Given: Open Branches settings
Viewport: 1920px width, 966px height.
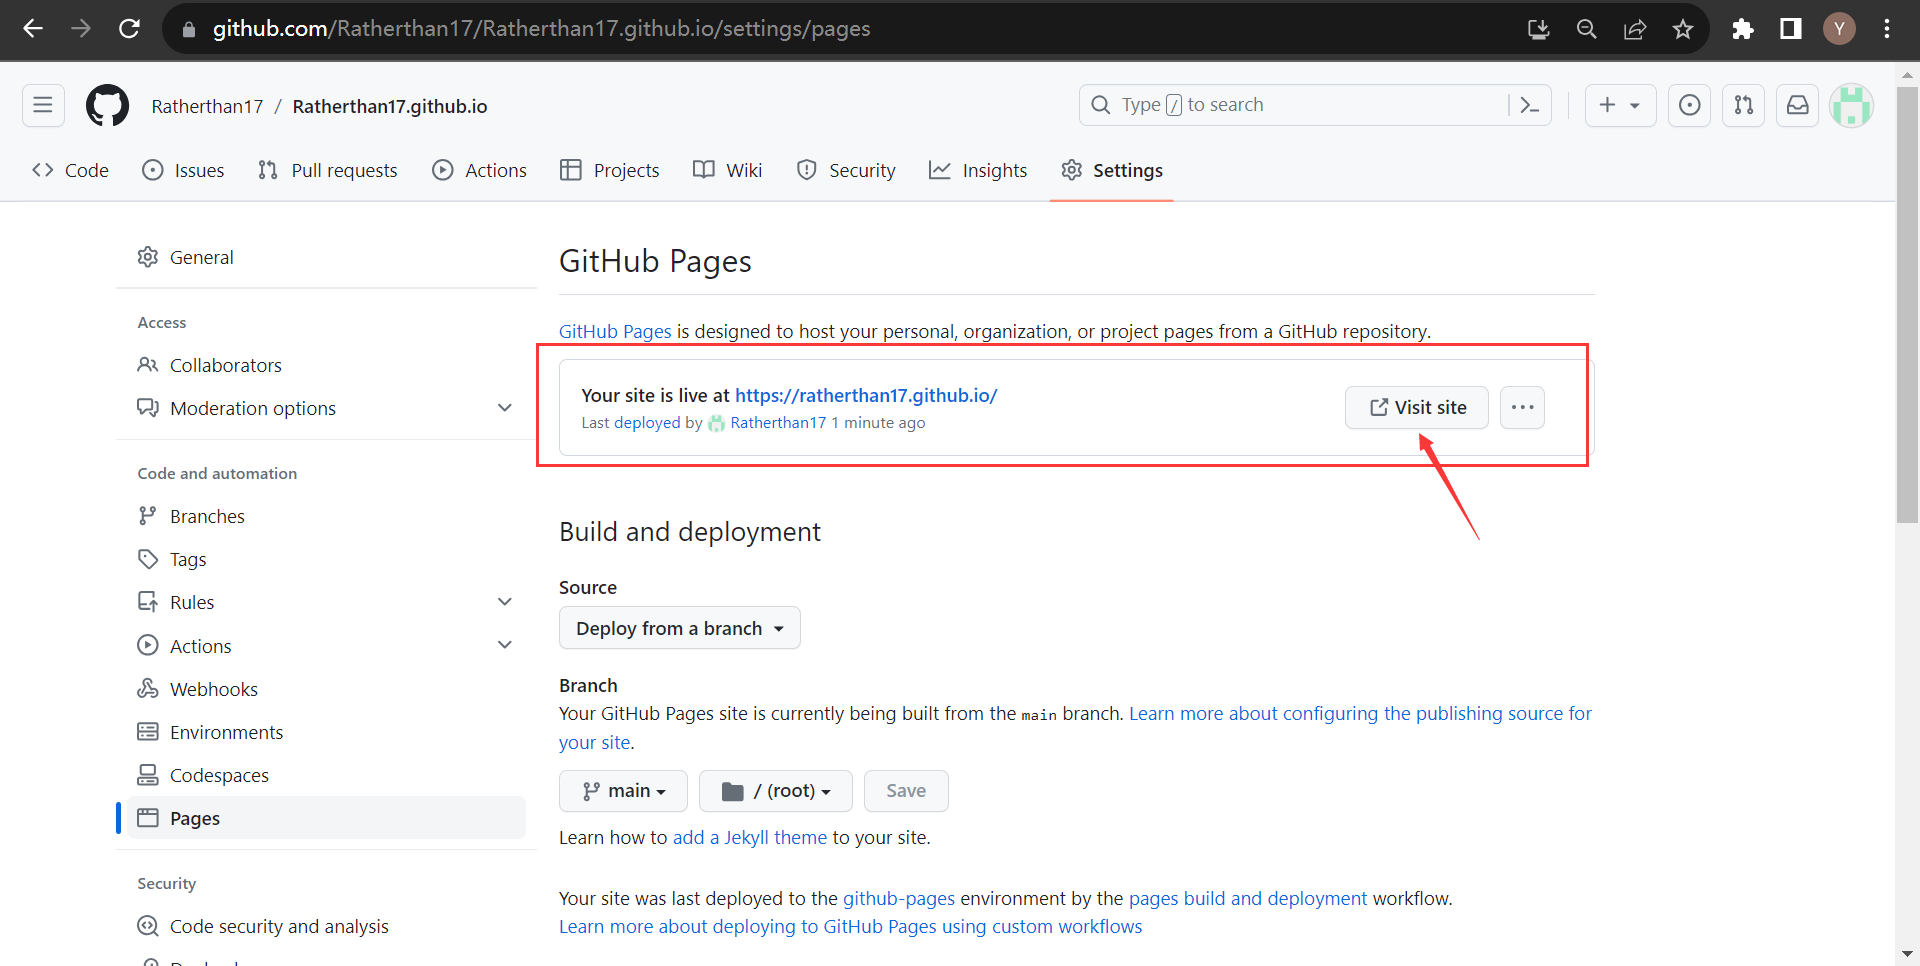Looking at the screenshot, I should pos(326,516).
